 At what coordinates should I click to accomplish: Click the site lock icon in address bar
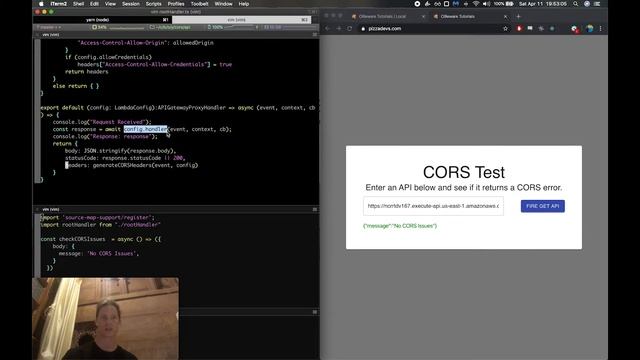point(363,29)
